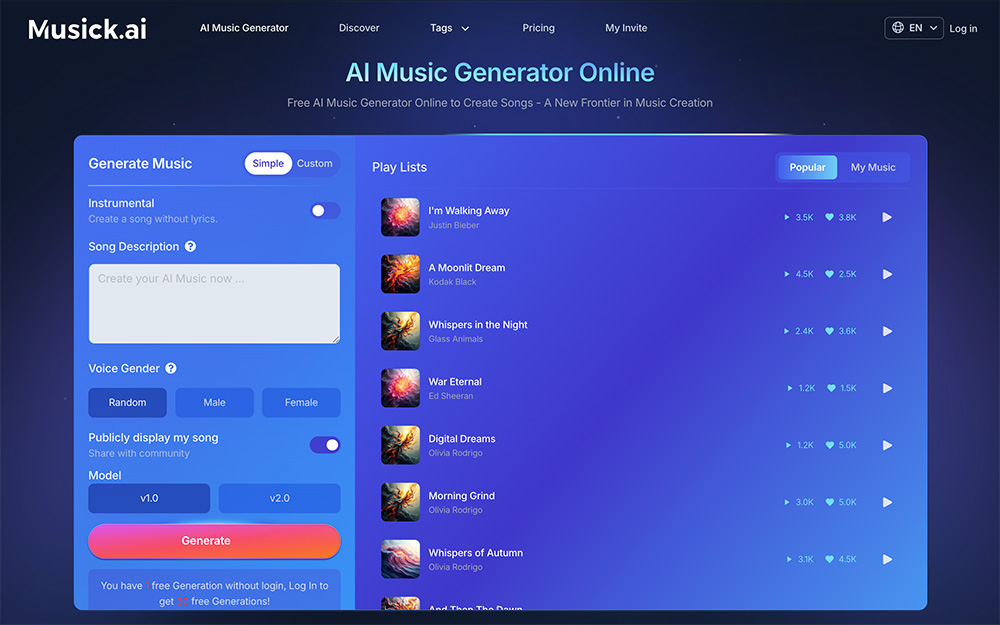The image size is (1000, 625).
Task: Select the Popular playlist tab
Action: [x=807, y=167]
